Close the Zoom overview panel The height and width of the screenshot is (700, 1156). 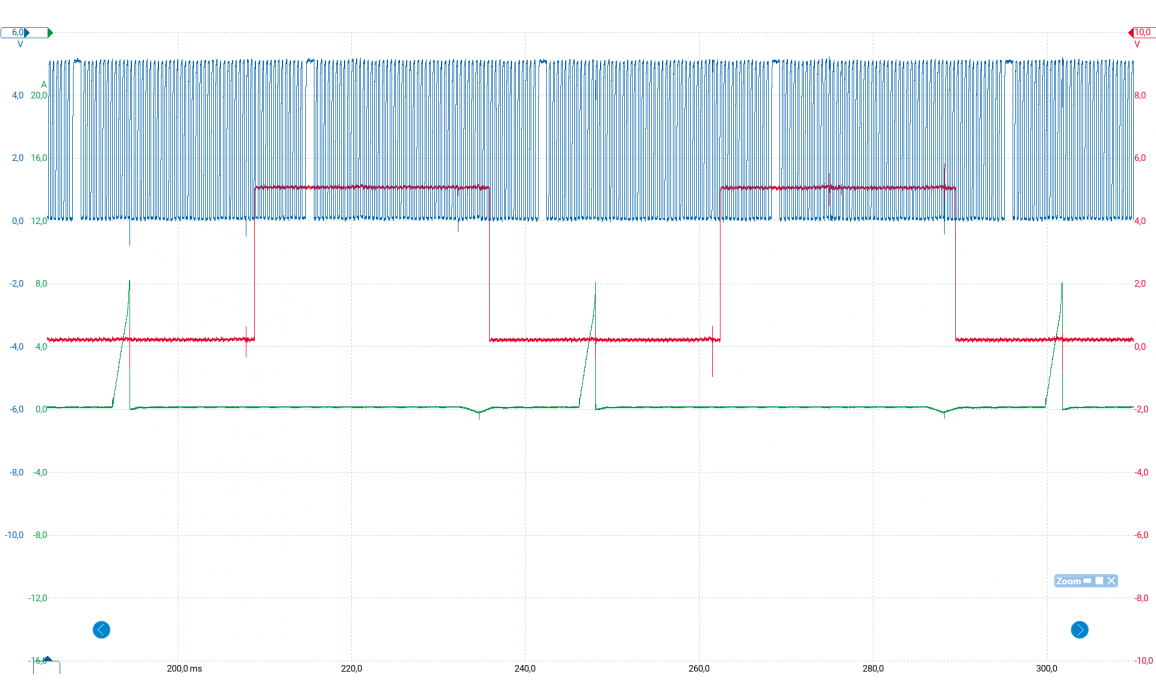point(1110,581)
